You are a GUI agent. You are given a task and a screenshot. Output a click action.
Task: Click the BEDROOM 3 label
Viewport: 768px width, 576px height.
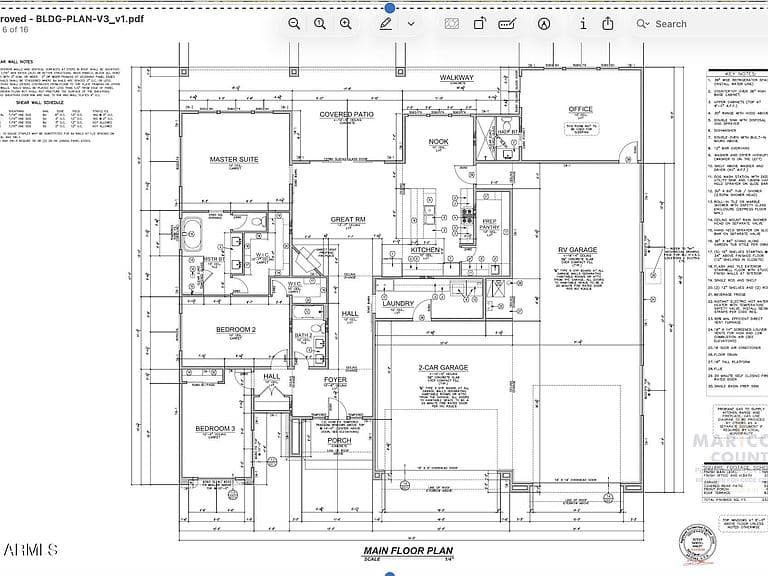click(x=215, y=429)
